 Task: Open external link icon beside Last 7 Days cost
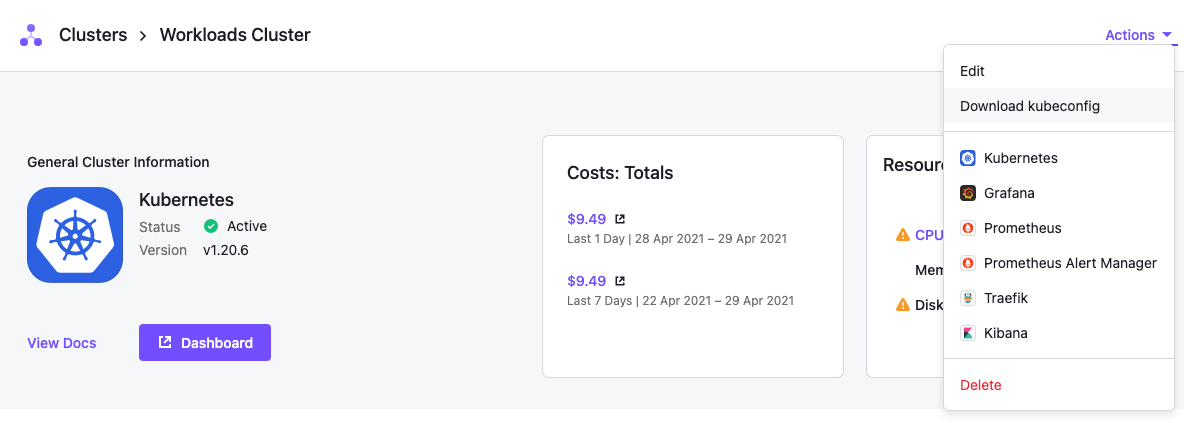click(620, 281)
